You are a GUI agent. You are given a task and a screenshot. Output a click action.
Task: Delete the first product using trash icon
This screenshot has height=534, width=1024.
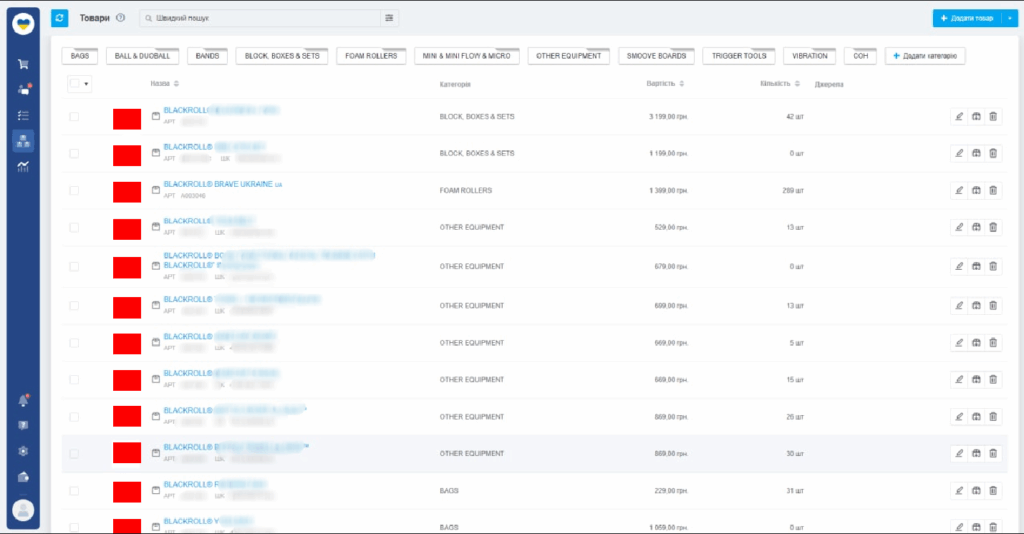993,117
